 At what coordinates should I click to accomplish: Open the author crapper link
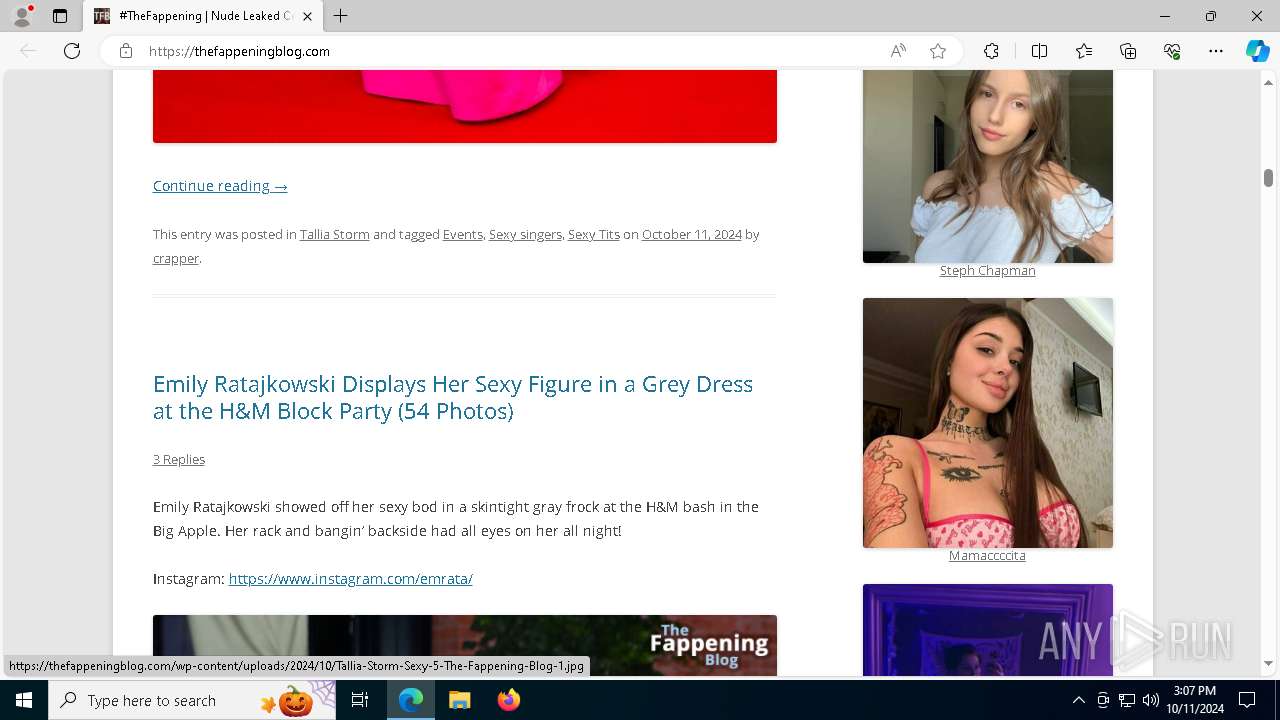point(176,258)
